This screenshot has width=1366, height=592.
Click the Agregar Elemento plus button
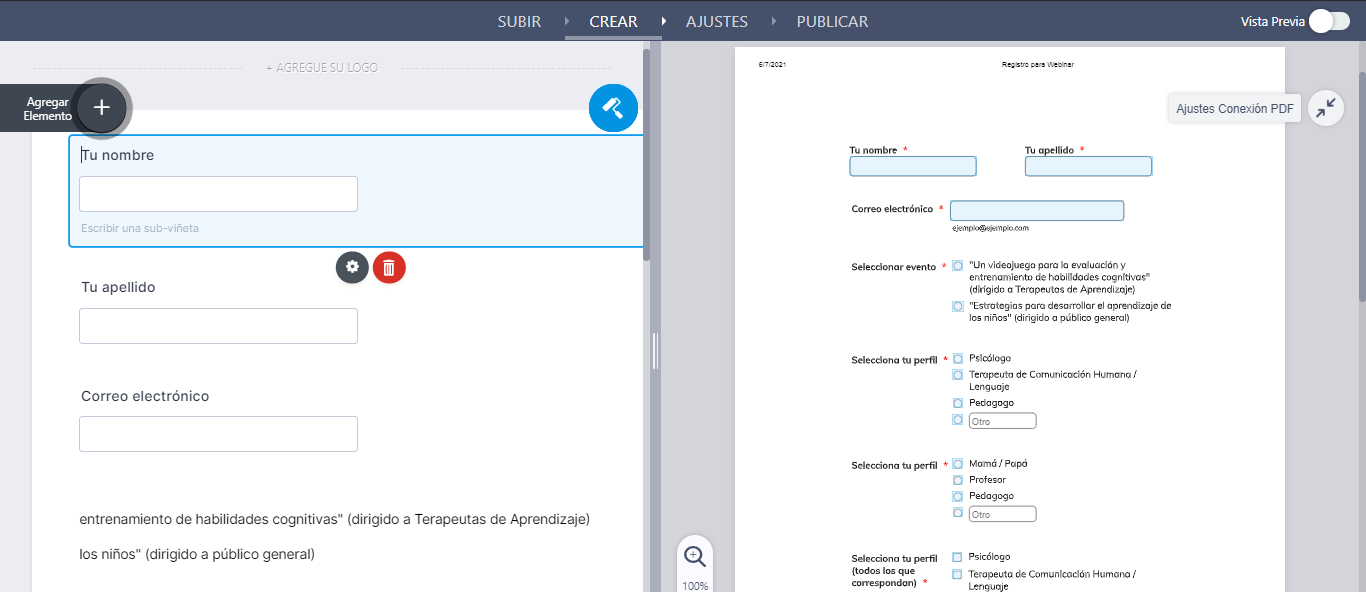pos(102,108)
